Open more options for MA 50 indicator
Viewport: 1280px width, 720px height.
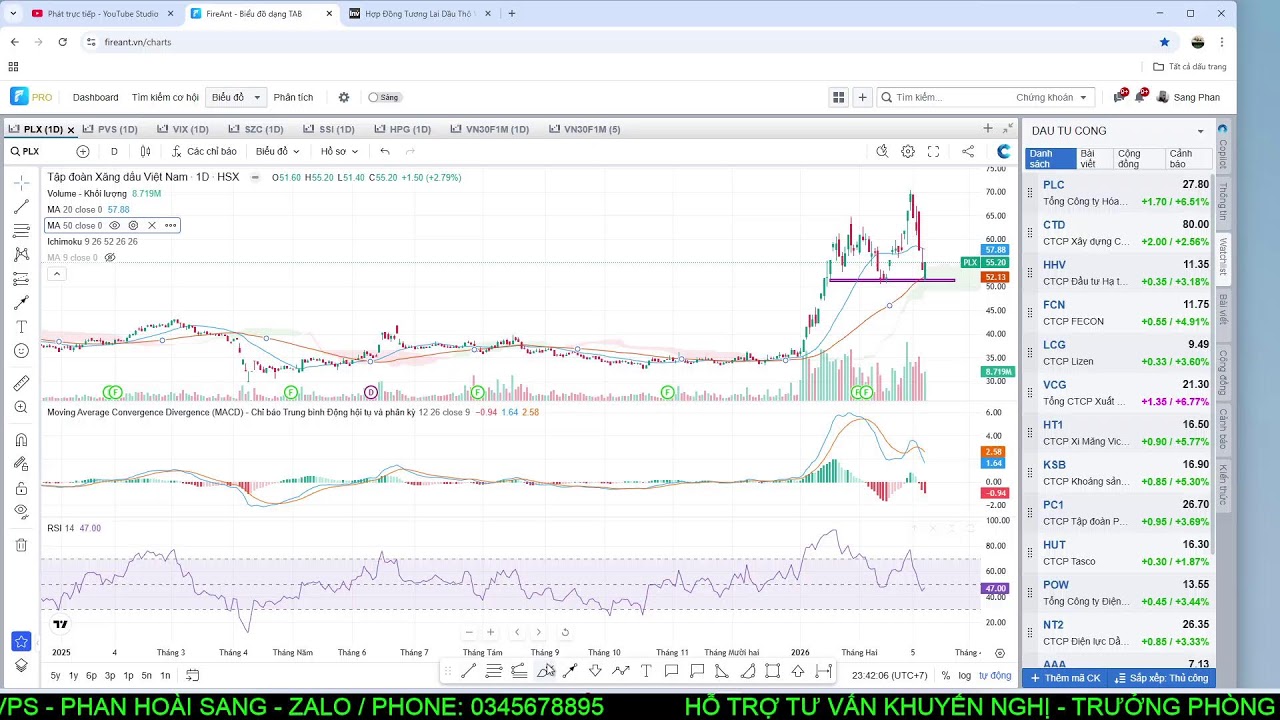171,225
